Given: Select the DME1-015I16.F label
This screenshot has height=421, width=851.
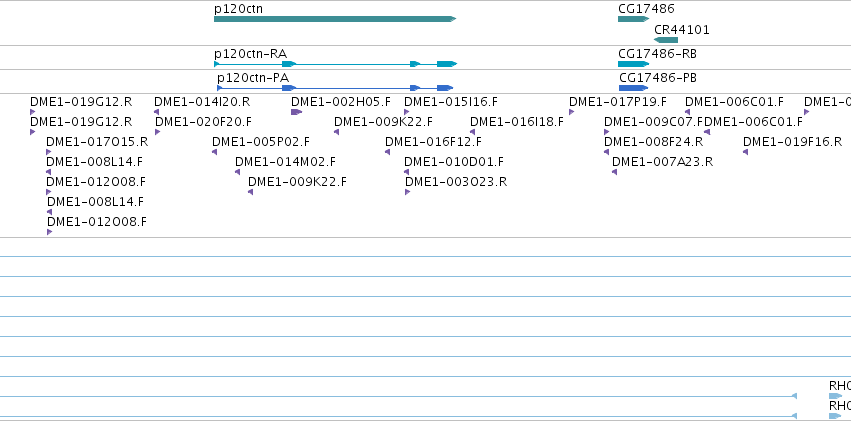Looking at the screenshot, I should coord(450,102).
